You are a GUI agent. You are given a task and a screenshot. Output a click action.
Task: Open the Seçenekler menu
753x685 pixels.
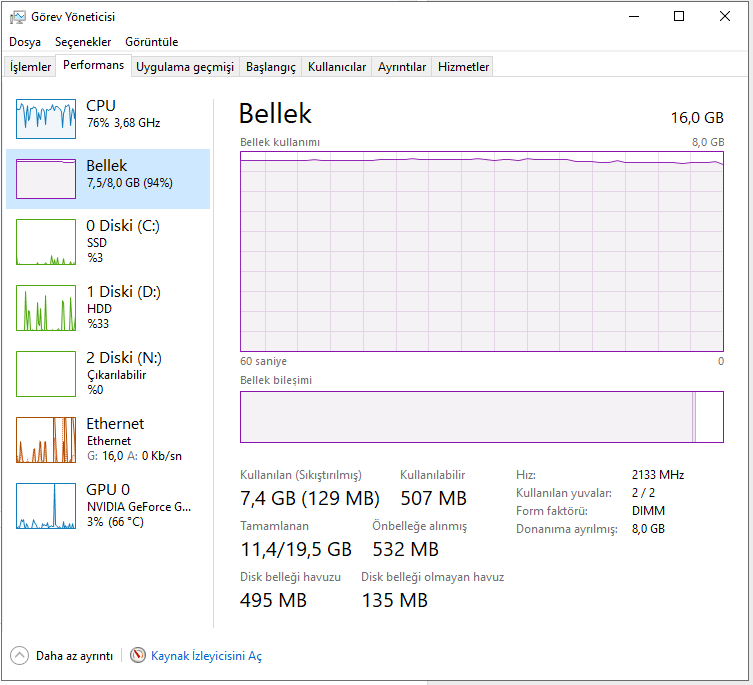coord(83,42)
